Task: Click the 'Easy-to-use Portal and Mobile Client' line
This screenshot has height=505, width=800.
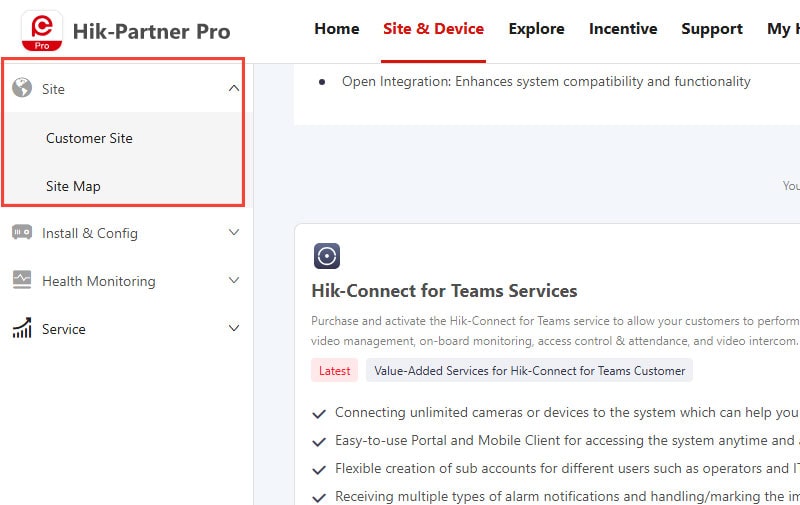Action: pos(567,440)
